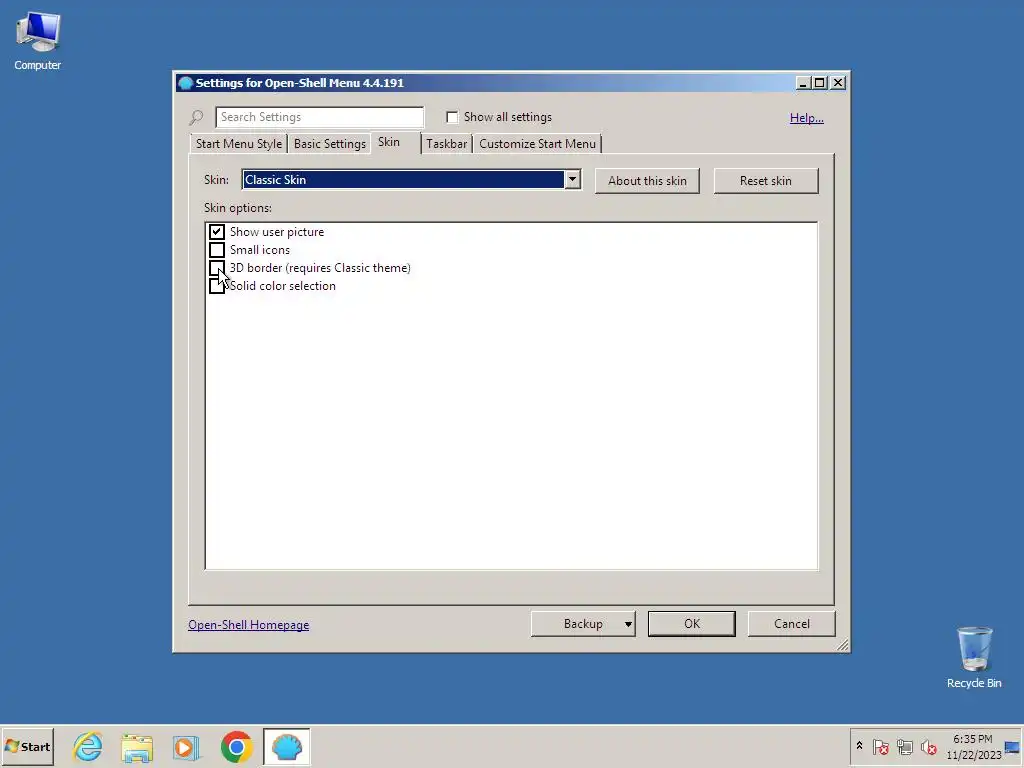
Task: Close the Open-Shell settings window
Action: pos(838,83)
